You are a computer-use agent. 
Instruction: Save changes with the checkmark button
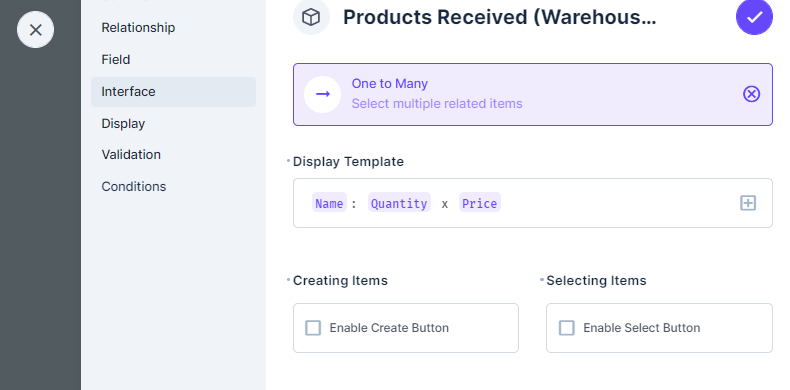754,17
